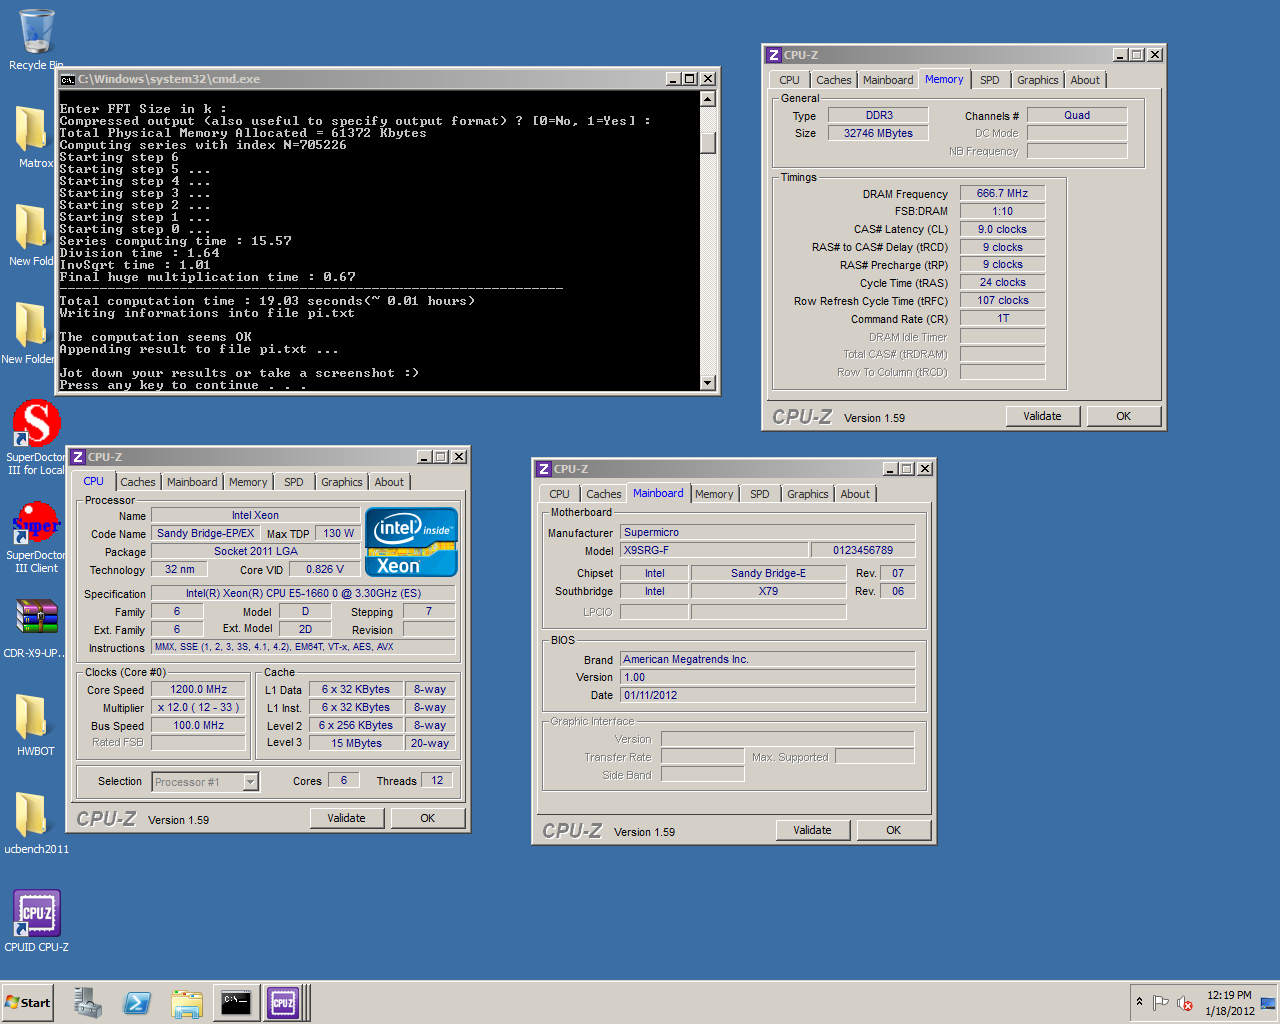Select the Core Speed 1200.0 MHz value
Viewport: 1280px width, 1024px height.
(198, 689)
